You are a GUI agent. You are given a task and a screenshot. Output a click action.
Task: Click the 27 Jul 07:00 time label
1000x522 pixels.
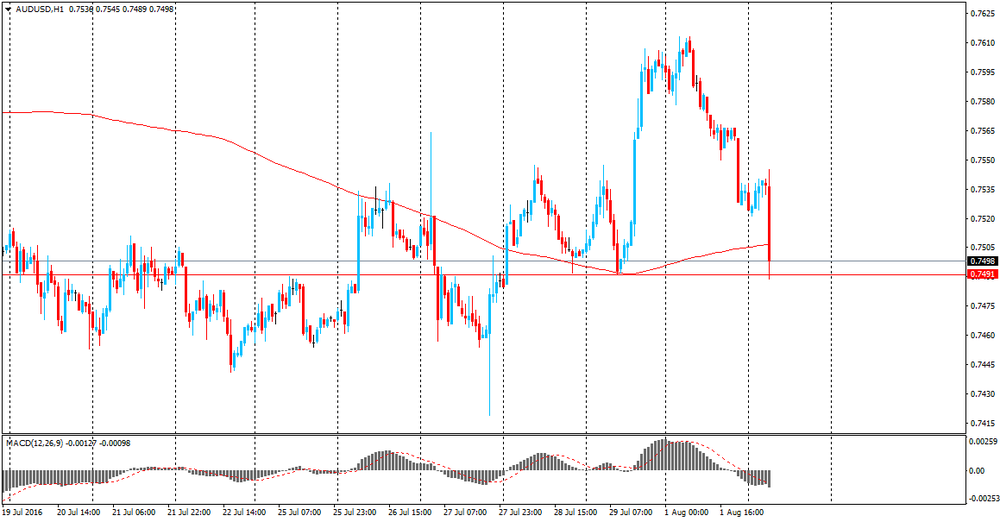465,512
